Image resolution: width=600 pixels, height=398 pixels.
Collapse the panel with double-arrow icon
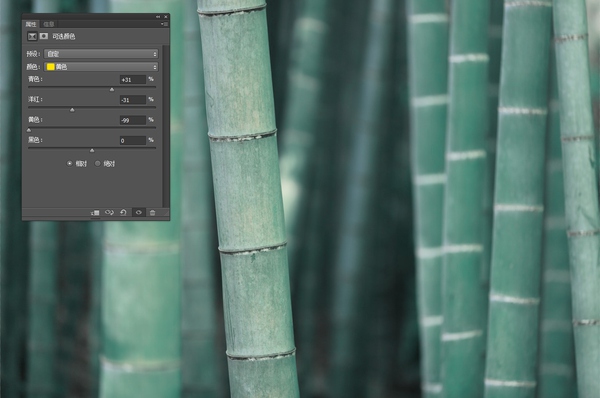pyautogui.click(x=158, y=17)
